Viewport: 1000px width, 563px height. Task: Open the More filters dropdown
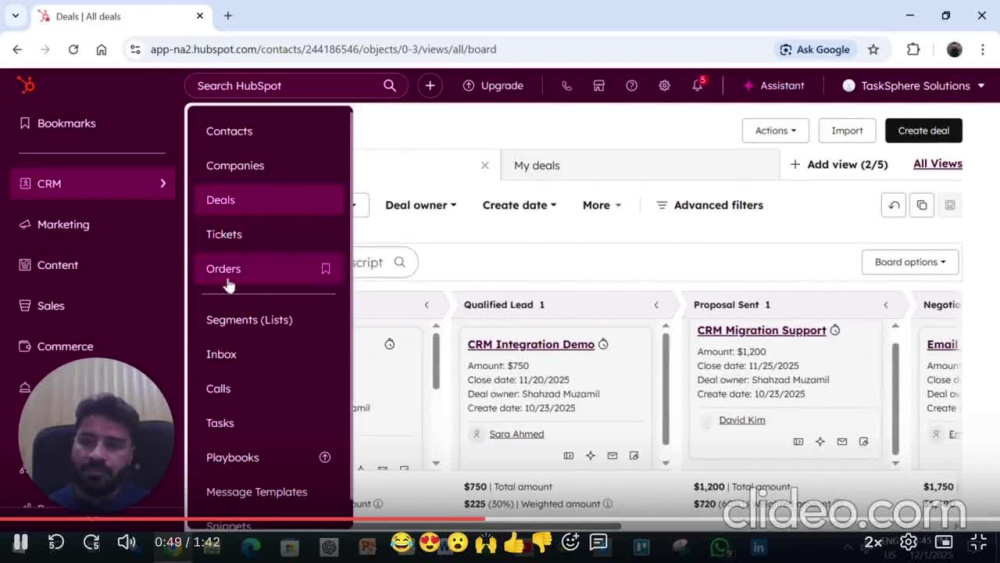(x=601, y=205)
